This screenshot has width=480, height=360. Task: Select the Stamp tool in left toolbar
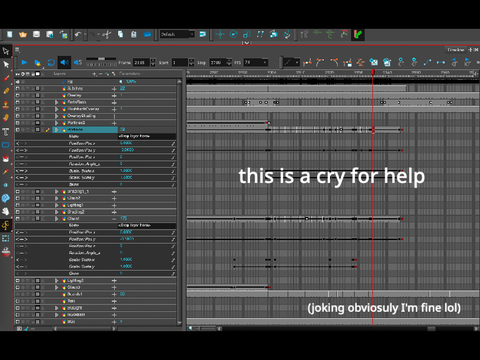point(6,105)
